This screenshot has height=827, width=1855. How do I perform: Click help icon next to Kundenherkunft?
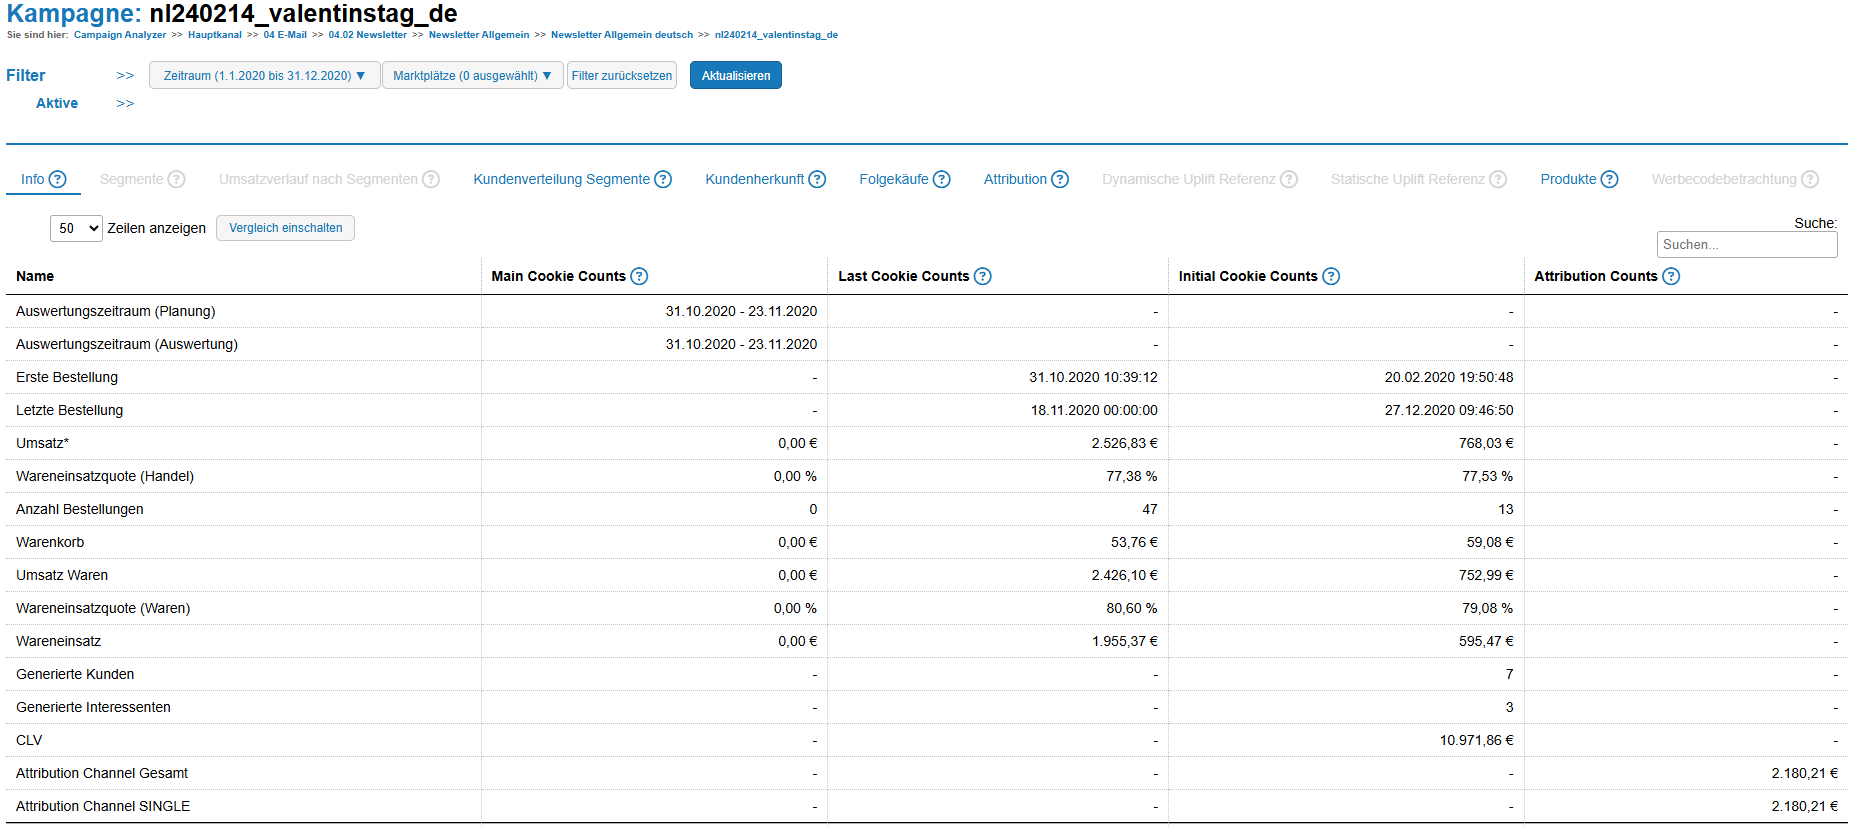[817, 179]
